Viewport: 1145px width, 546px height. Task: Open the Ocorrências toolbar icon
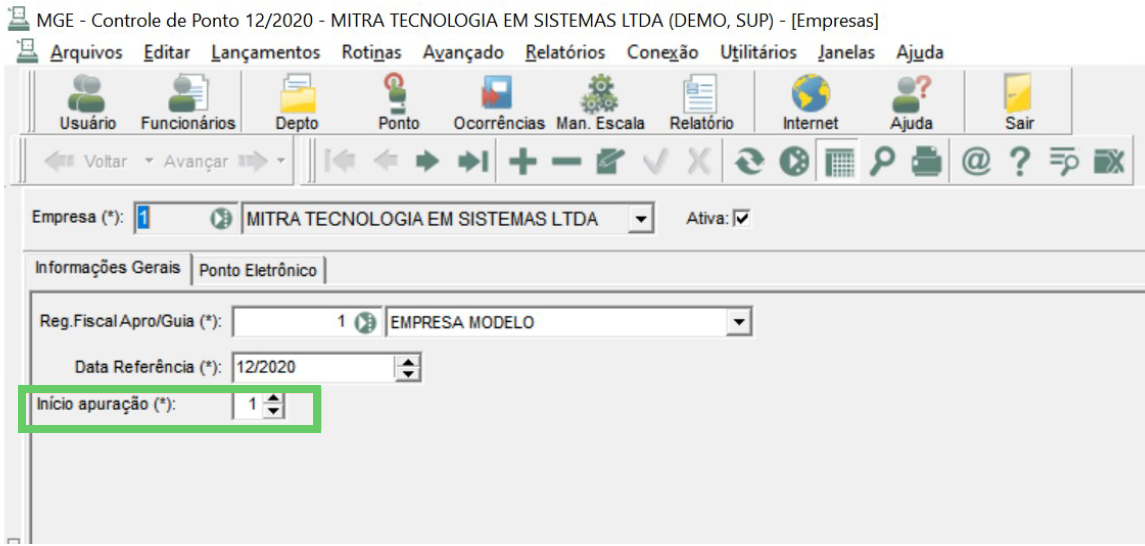tap(499, 102)
